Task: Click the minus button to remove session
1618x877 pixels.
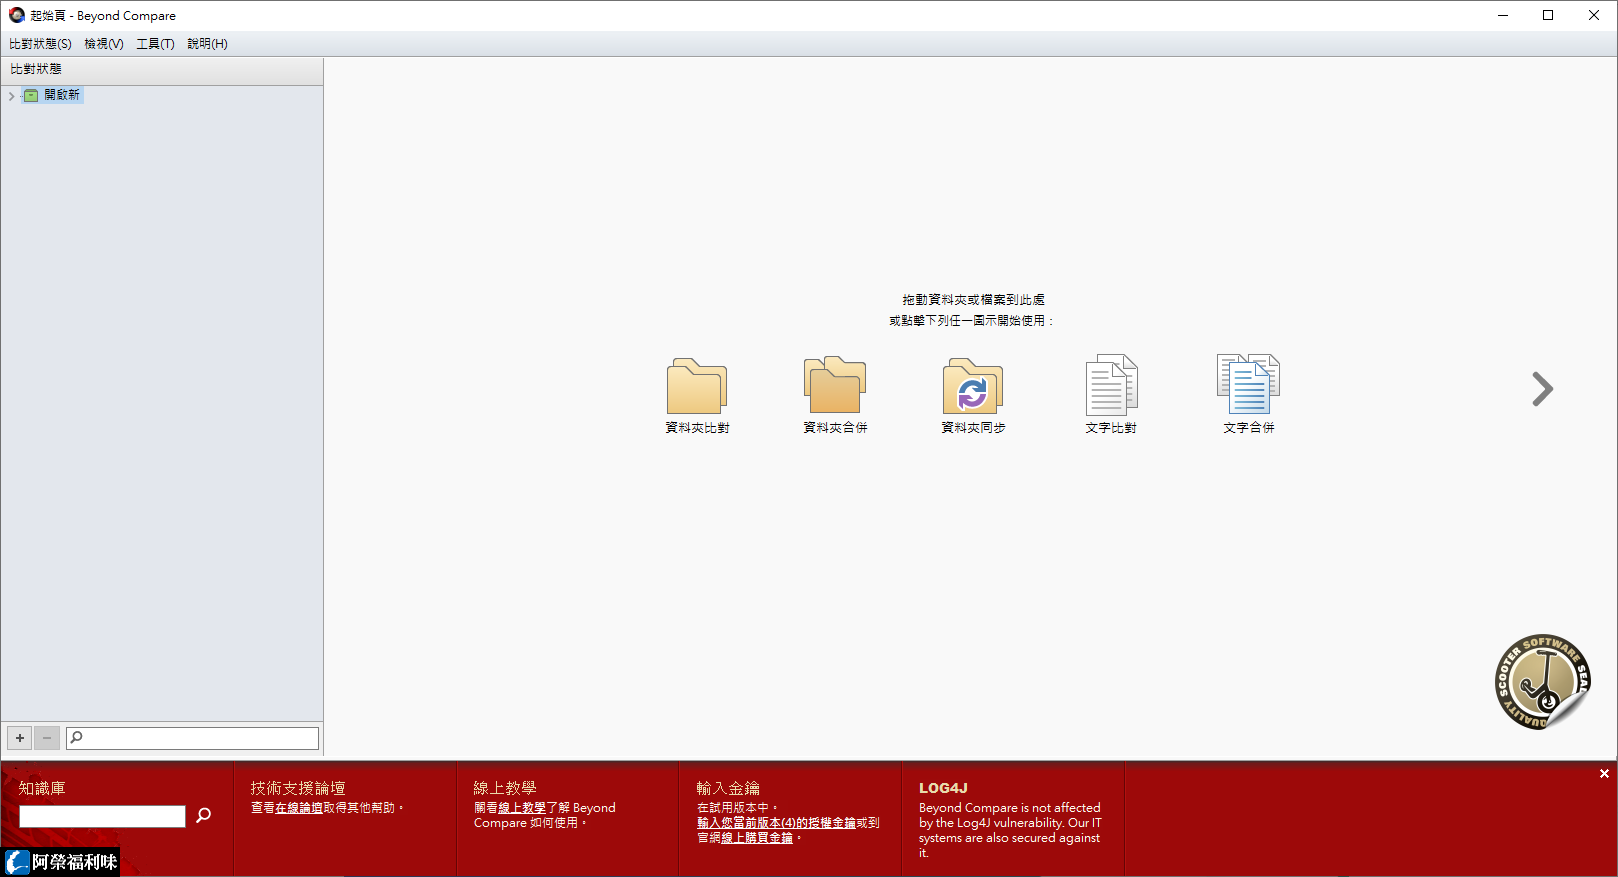Action: click(x=47, y=738)
